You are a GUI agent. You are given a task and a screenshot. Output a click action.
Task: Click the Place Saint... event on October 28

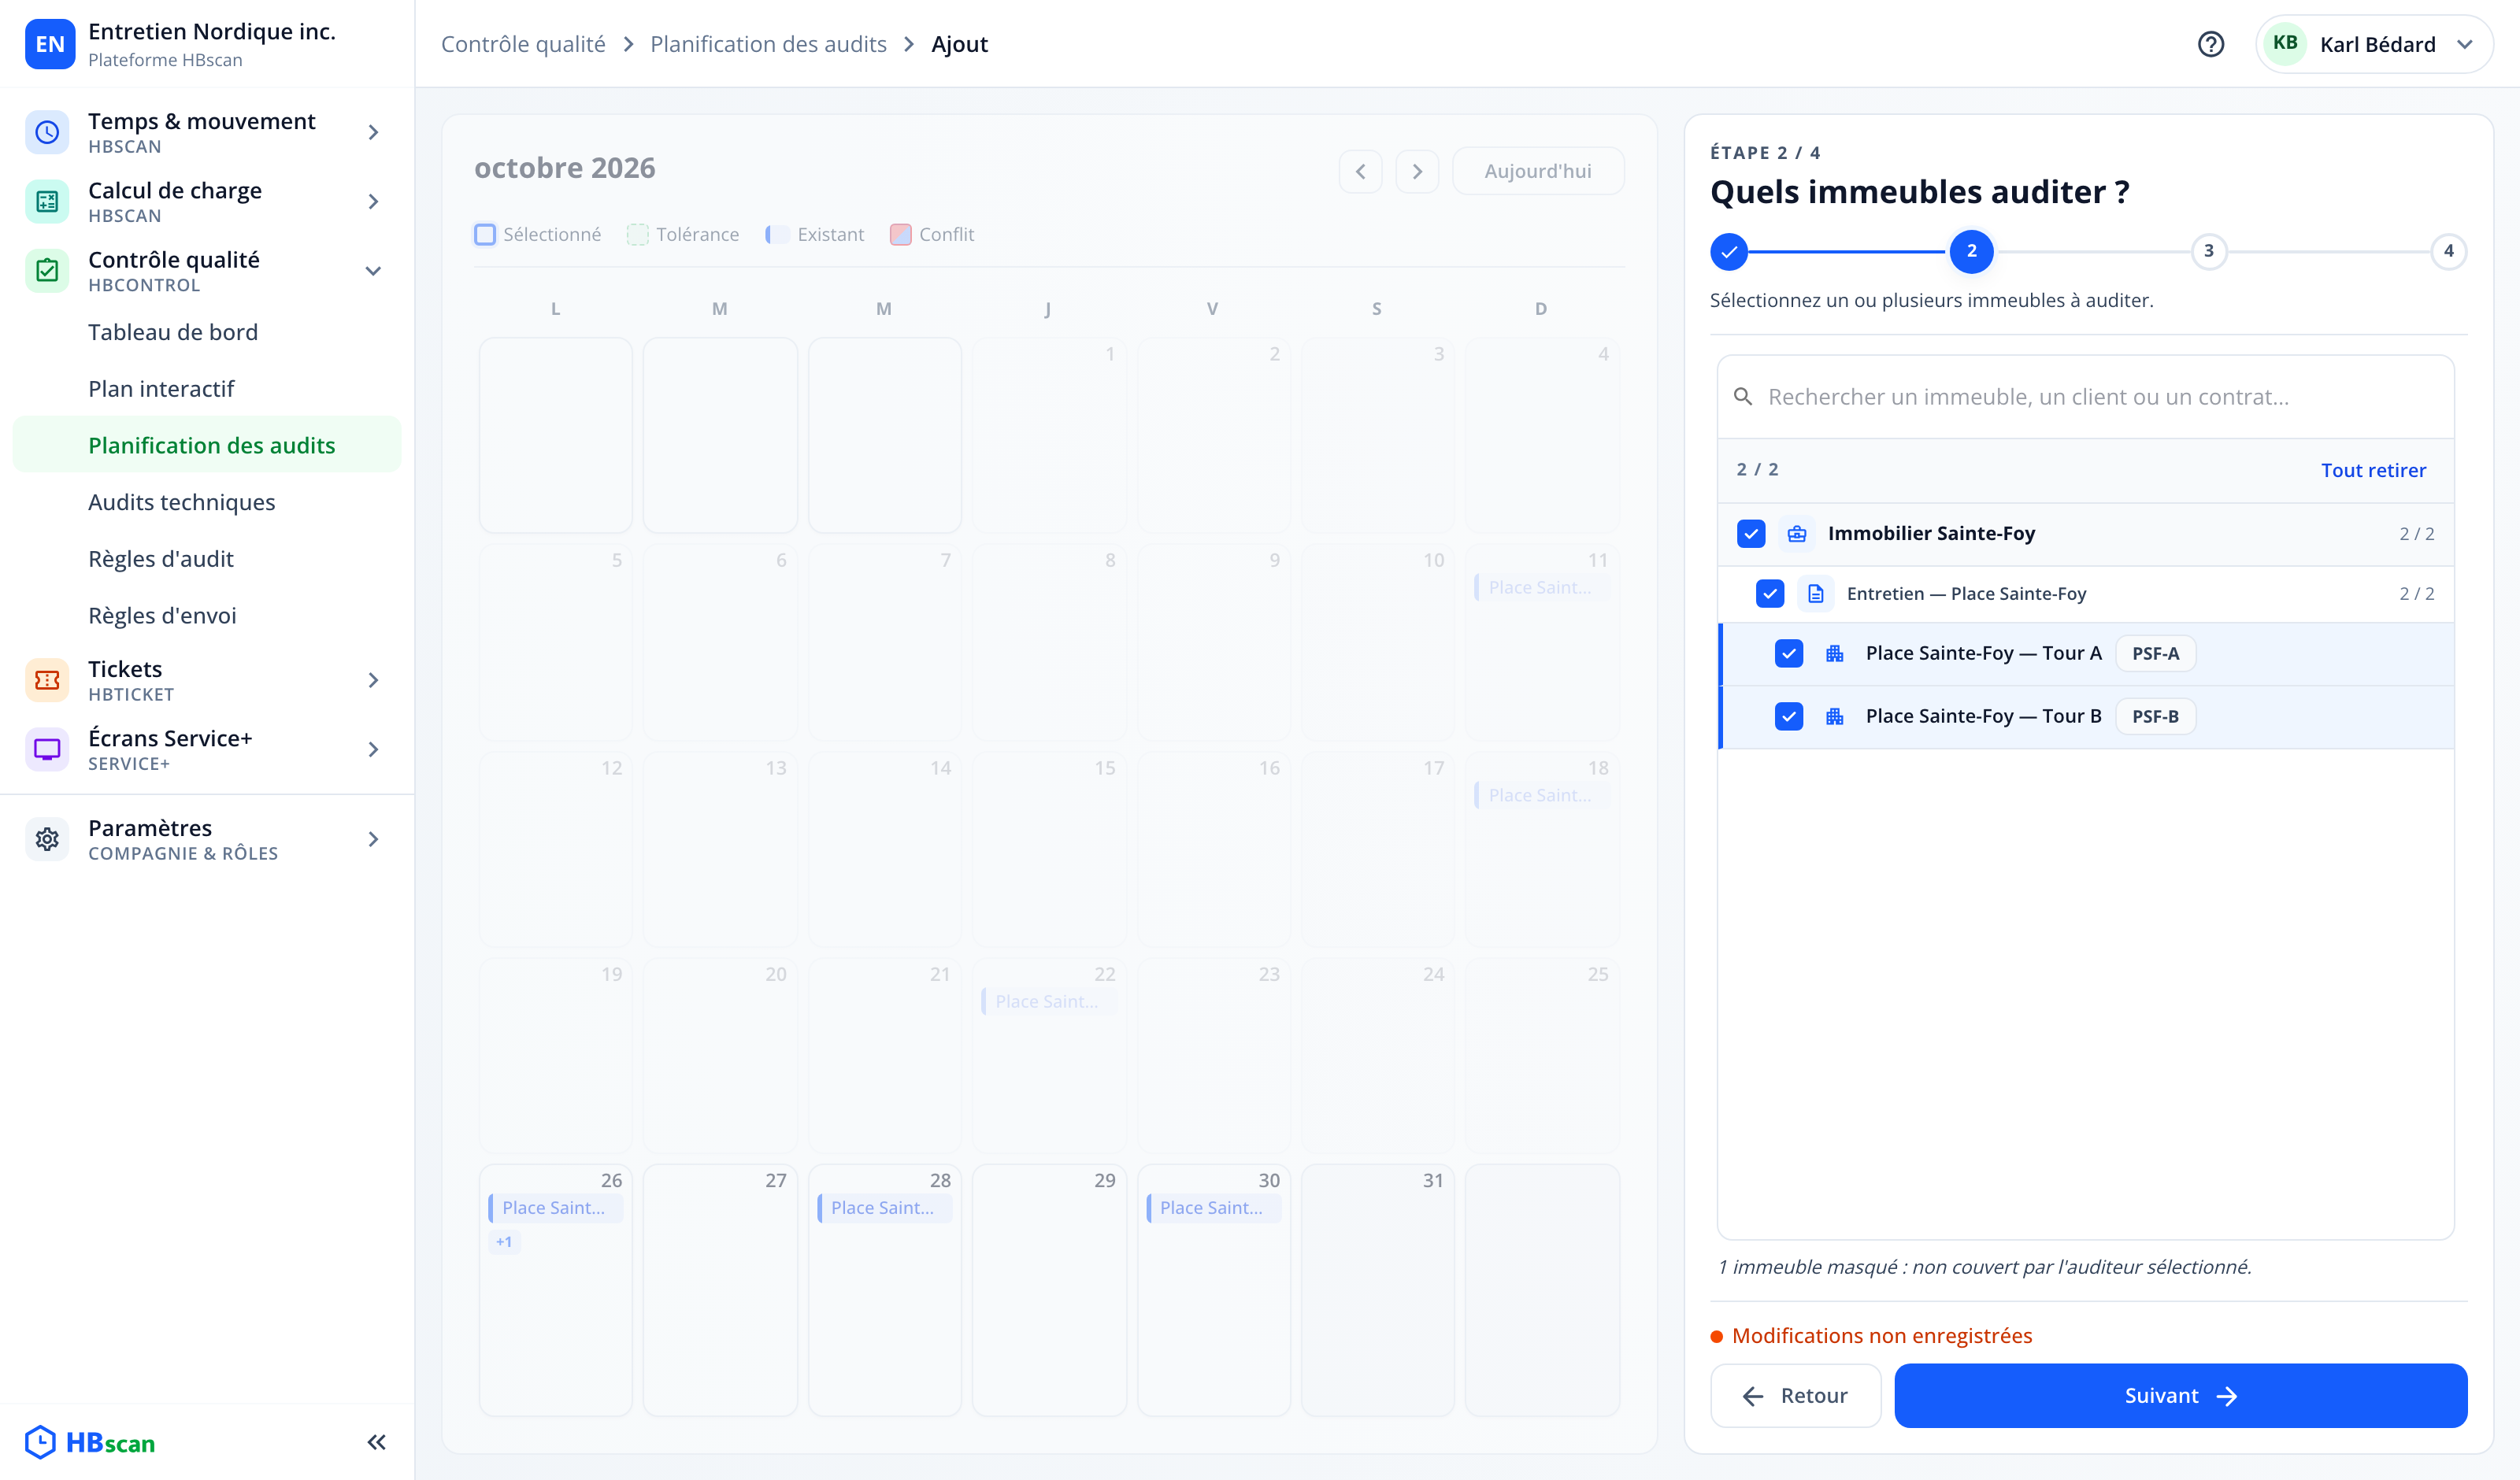[884, 1208]
